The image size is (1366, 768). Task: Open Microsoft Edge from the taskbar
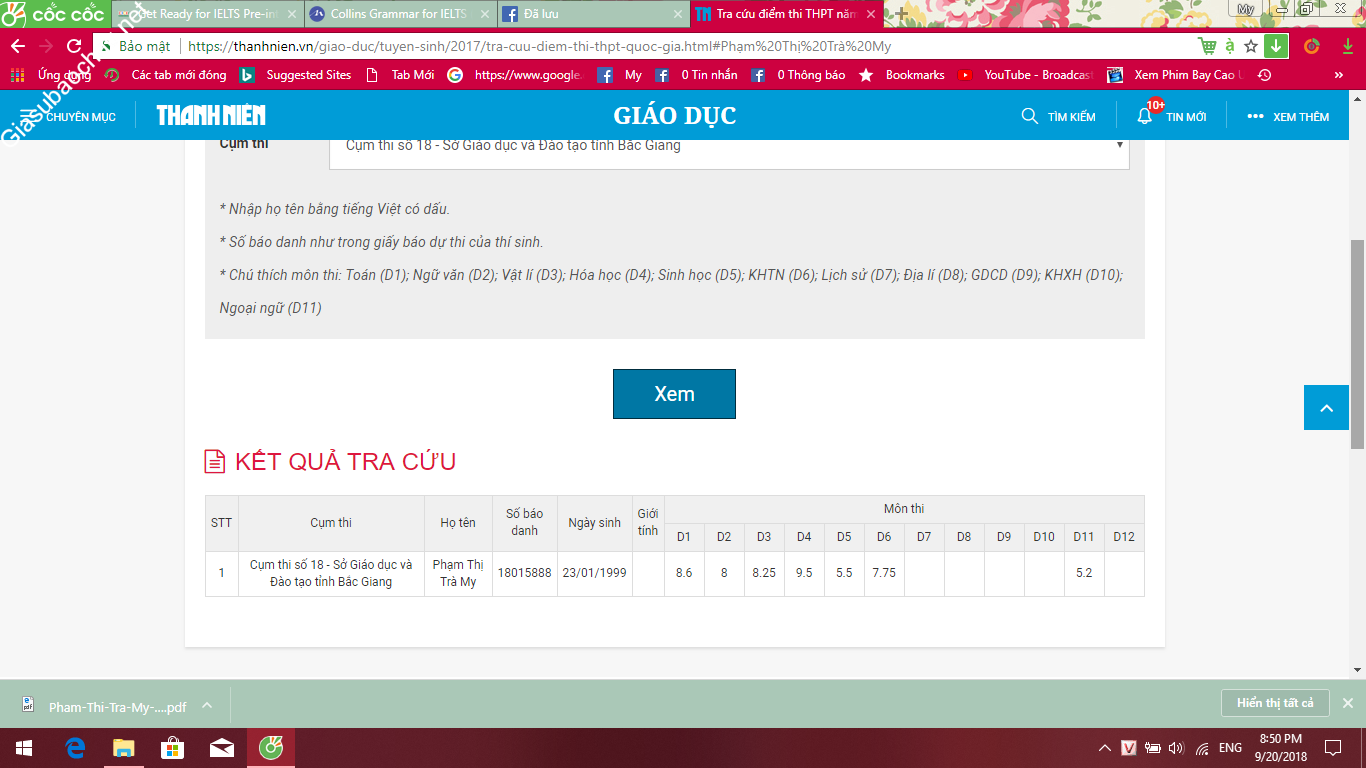click(75, 747)
